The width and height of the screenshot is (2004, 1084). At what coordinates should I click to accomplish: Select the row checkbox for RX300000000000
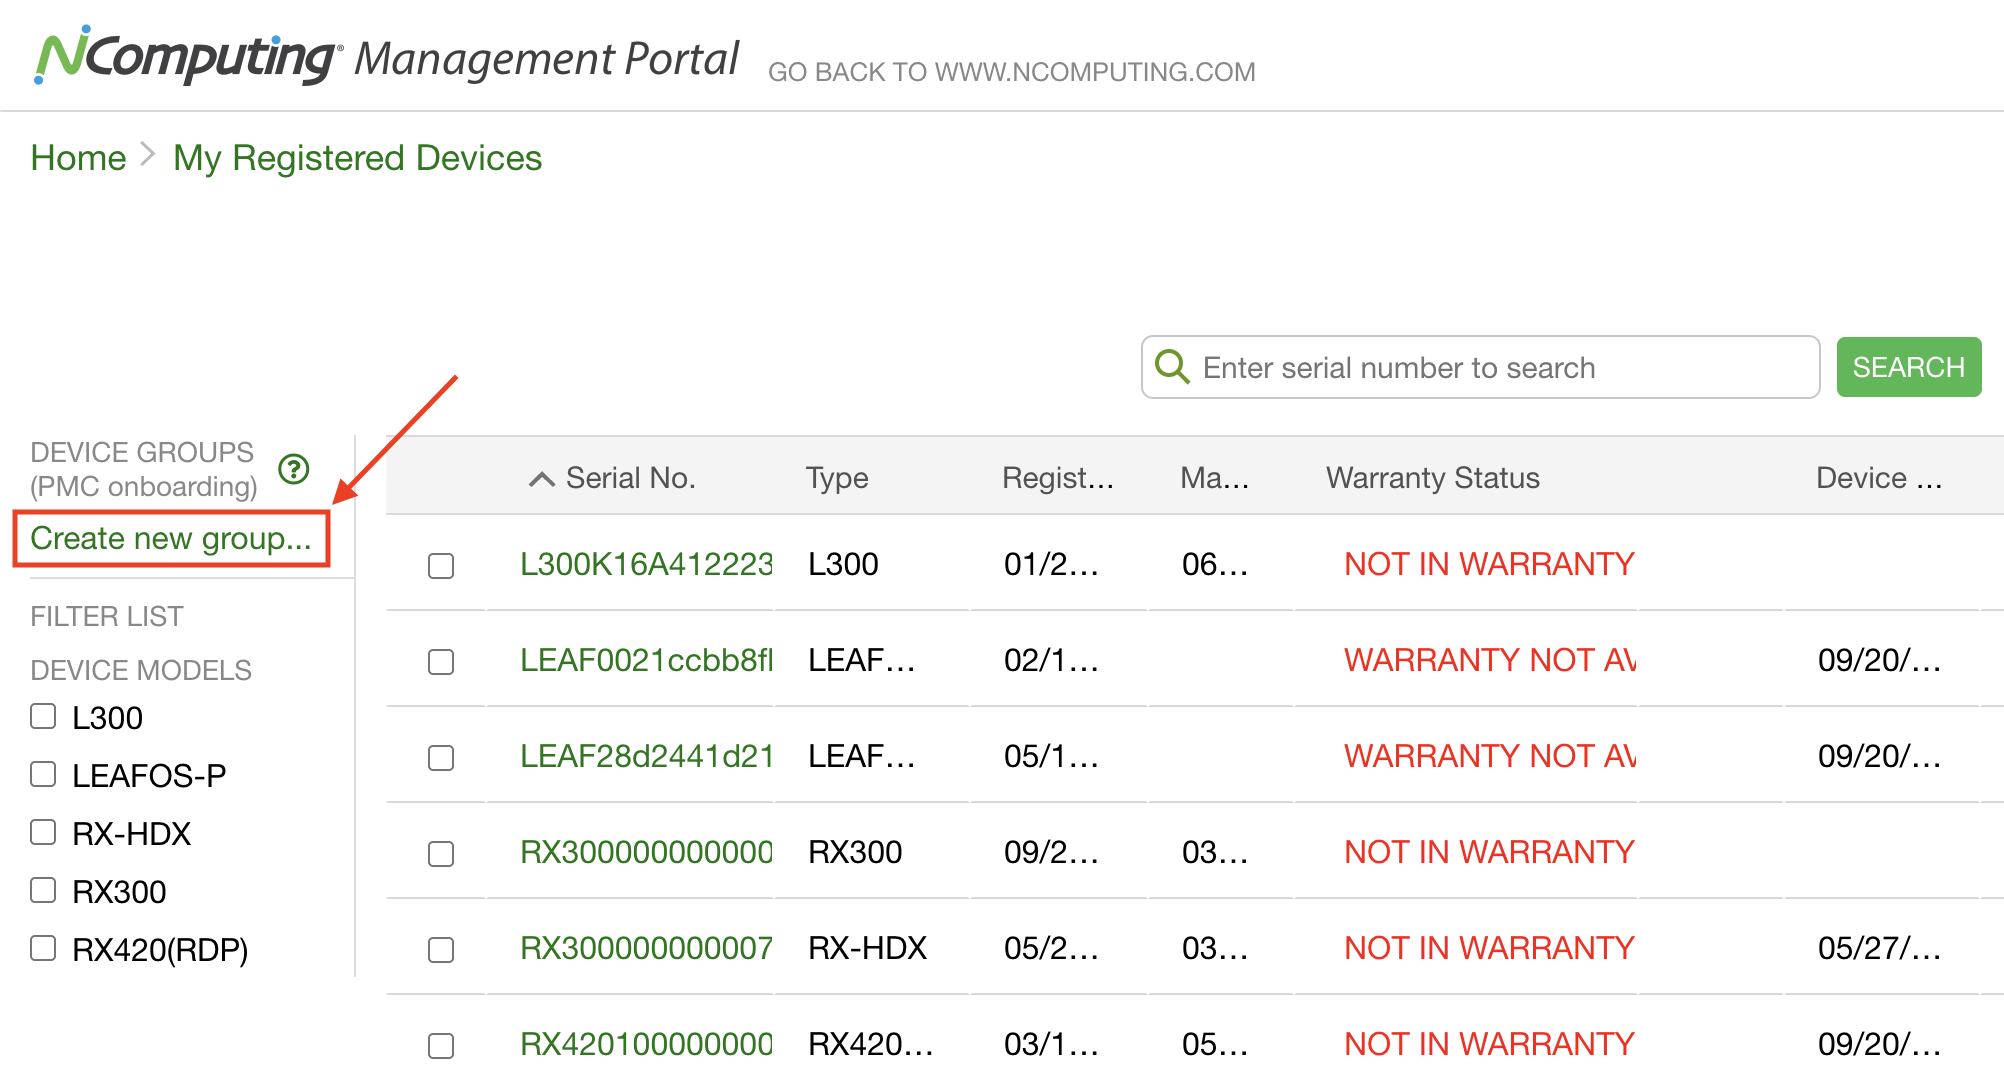(x=441, y=854)
